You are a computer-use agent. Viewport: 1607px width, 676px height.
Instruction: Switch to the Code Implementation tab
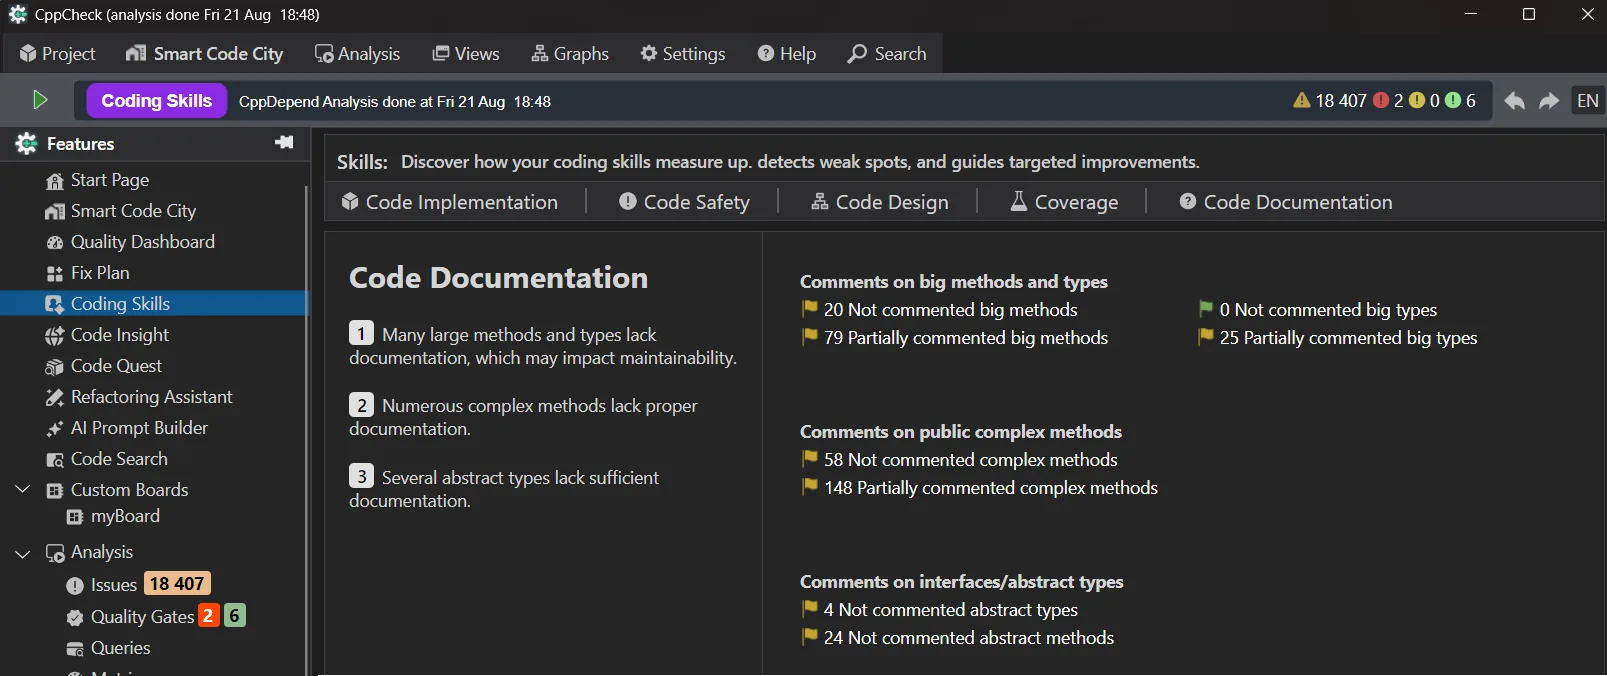coord(450,202)
